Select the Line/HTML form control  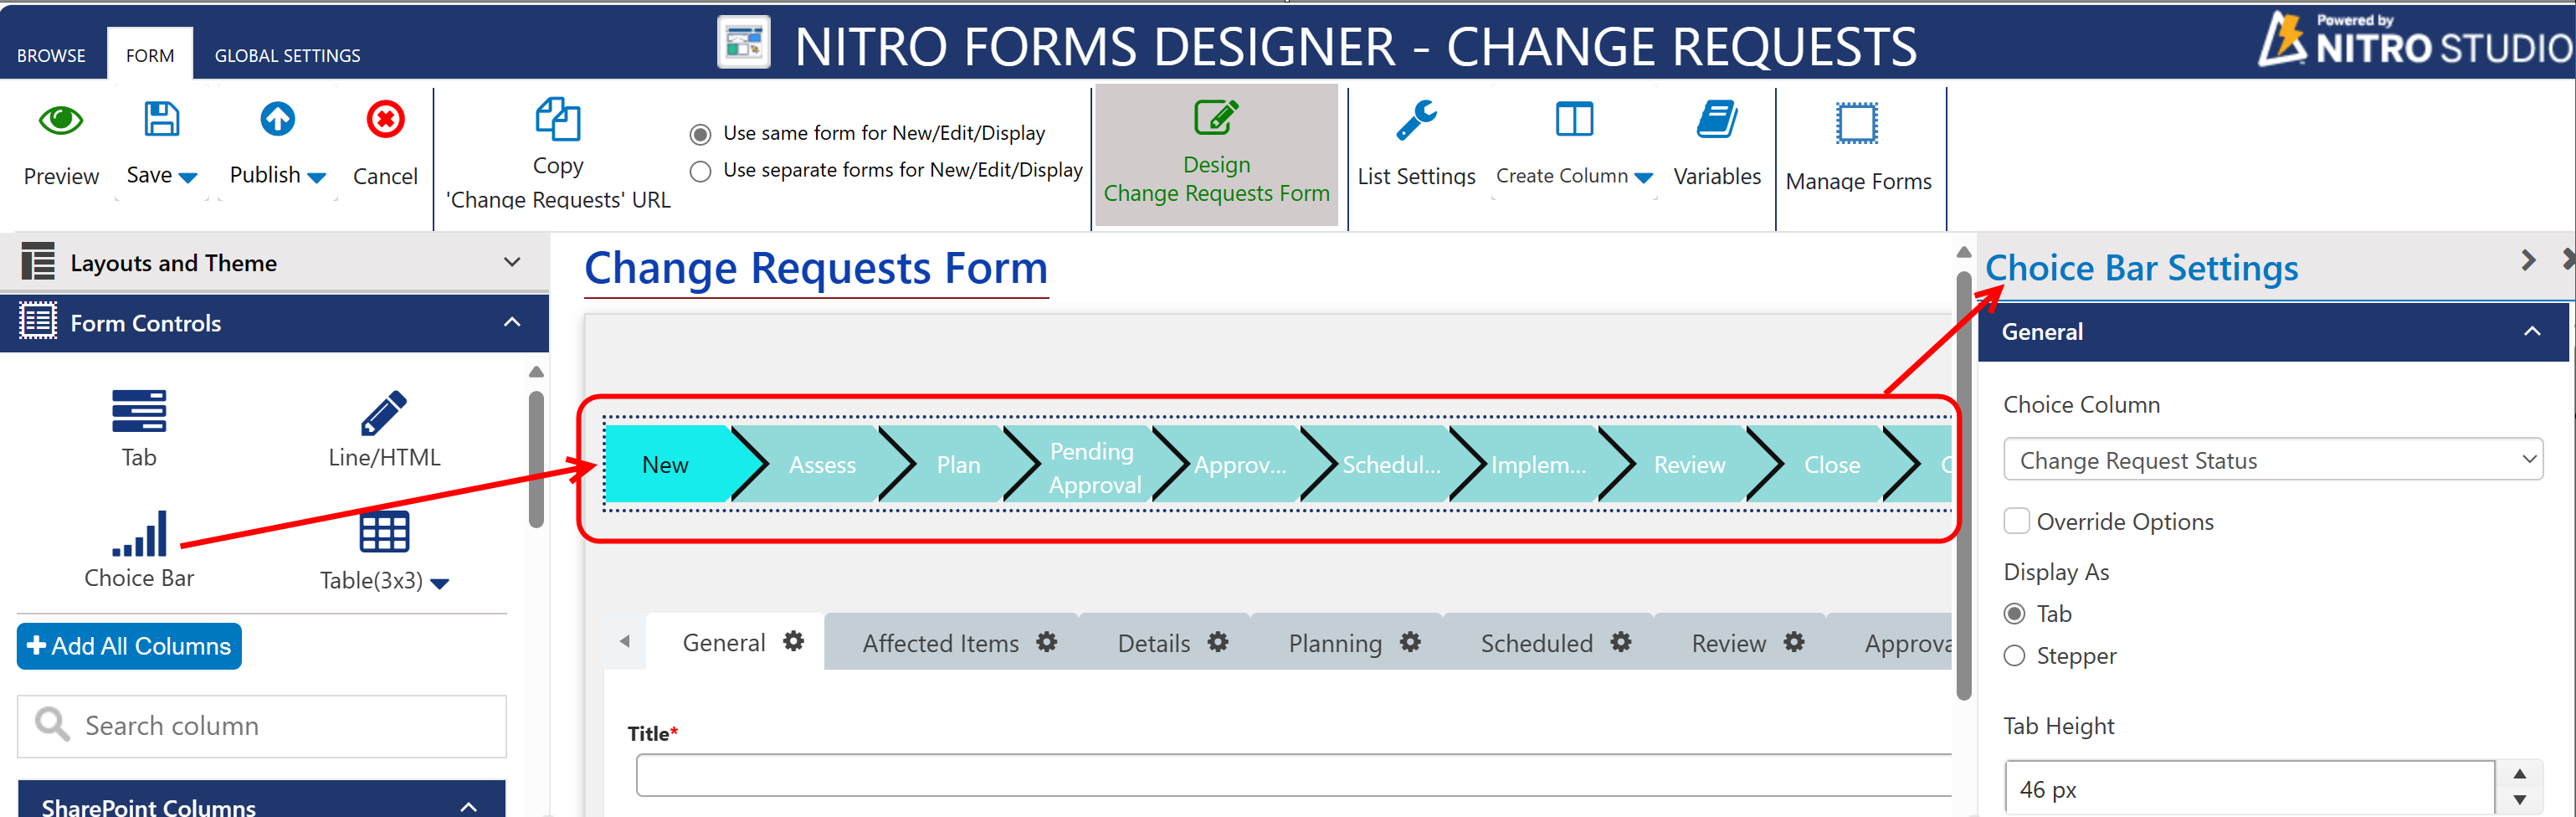[384, 428]
